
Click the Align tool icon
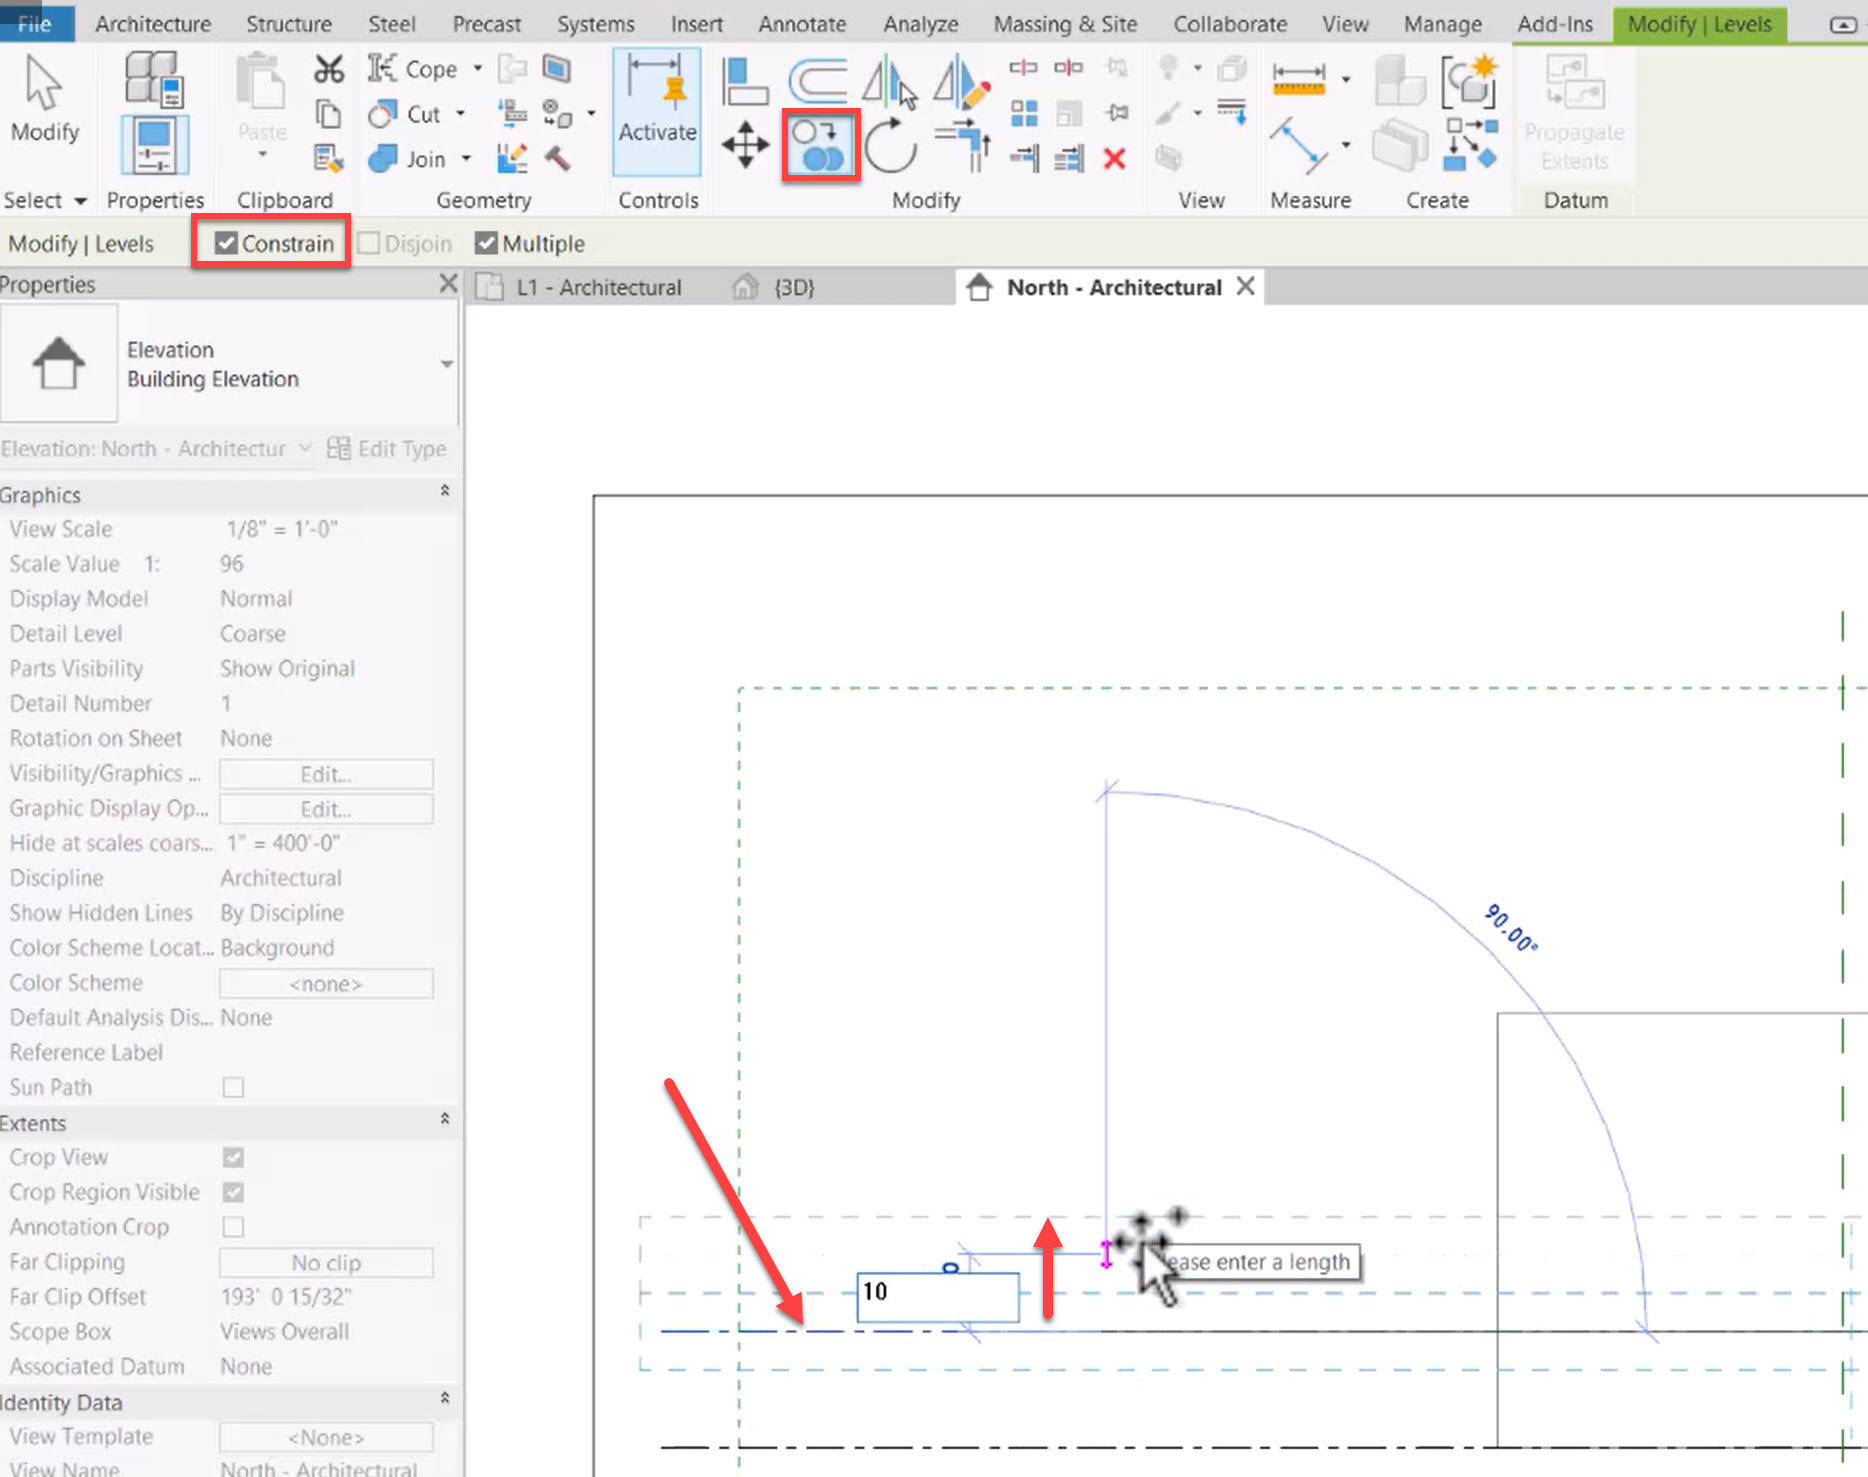coord(745,82)
